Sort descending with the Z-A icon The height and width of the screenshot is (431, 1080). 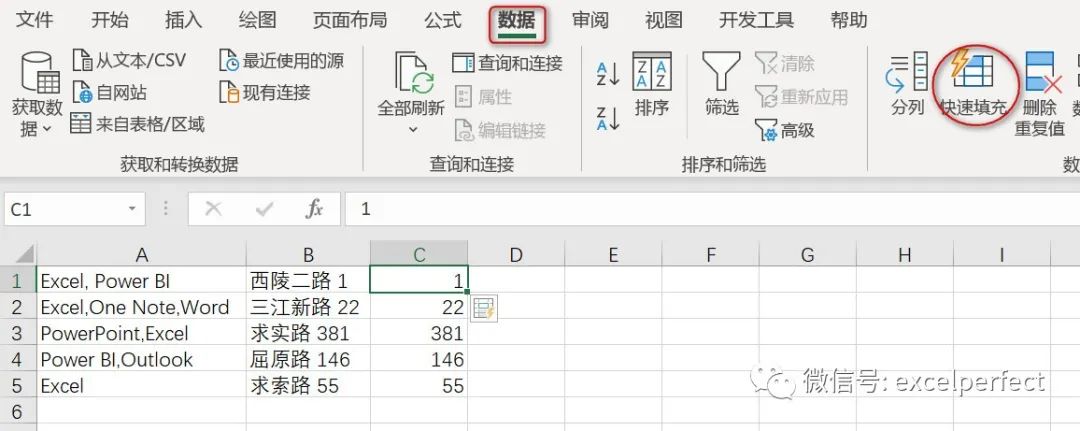click(608, 118)
